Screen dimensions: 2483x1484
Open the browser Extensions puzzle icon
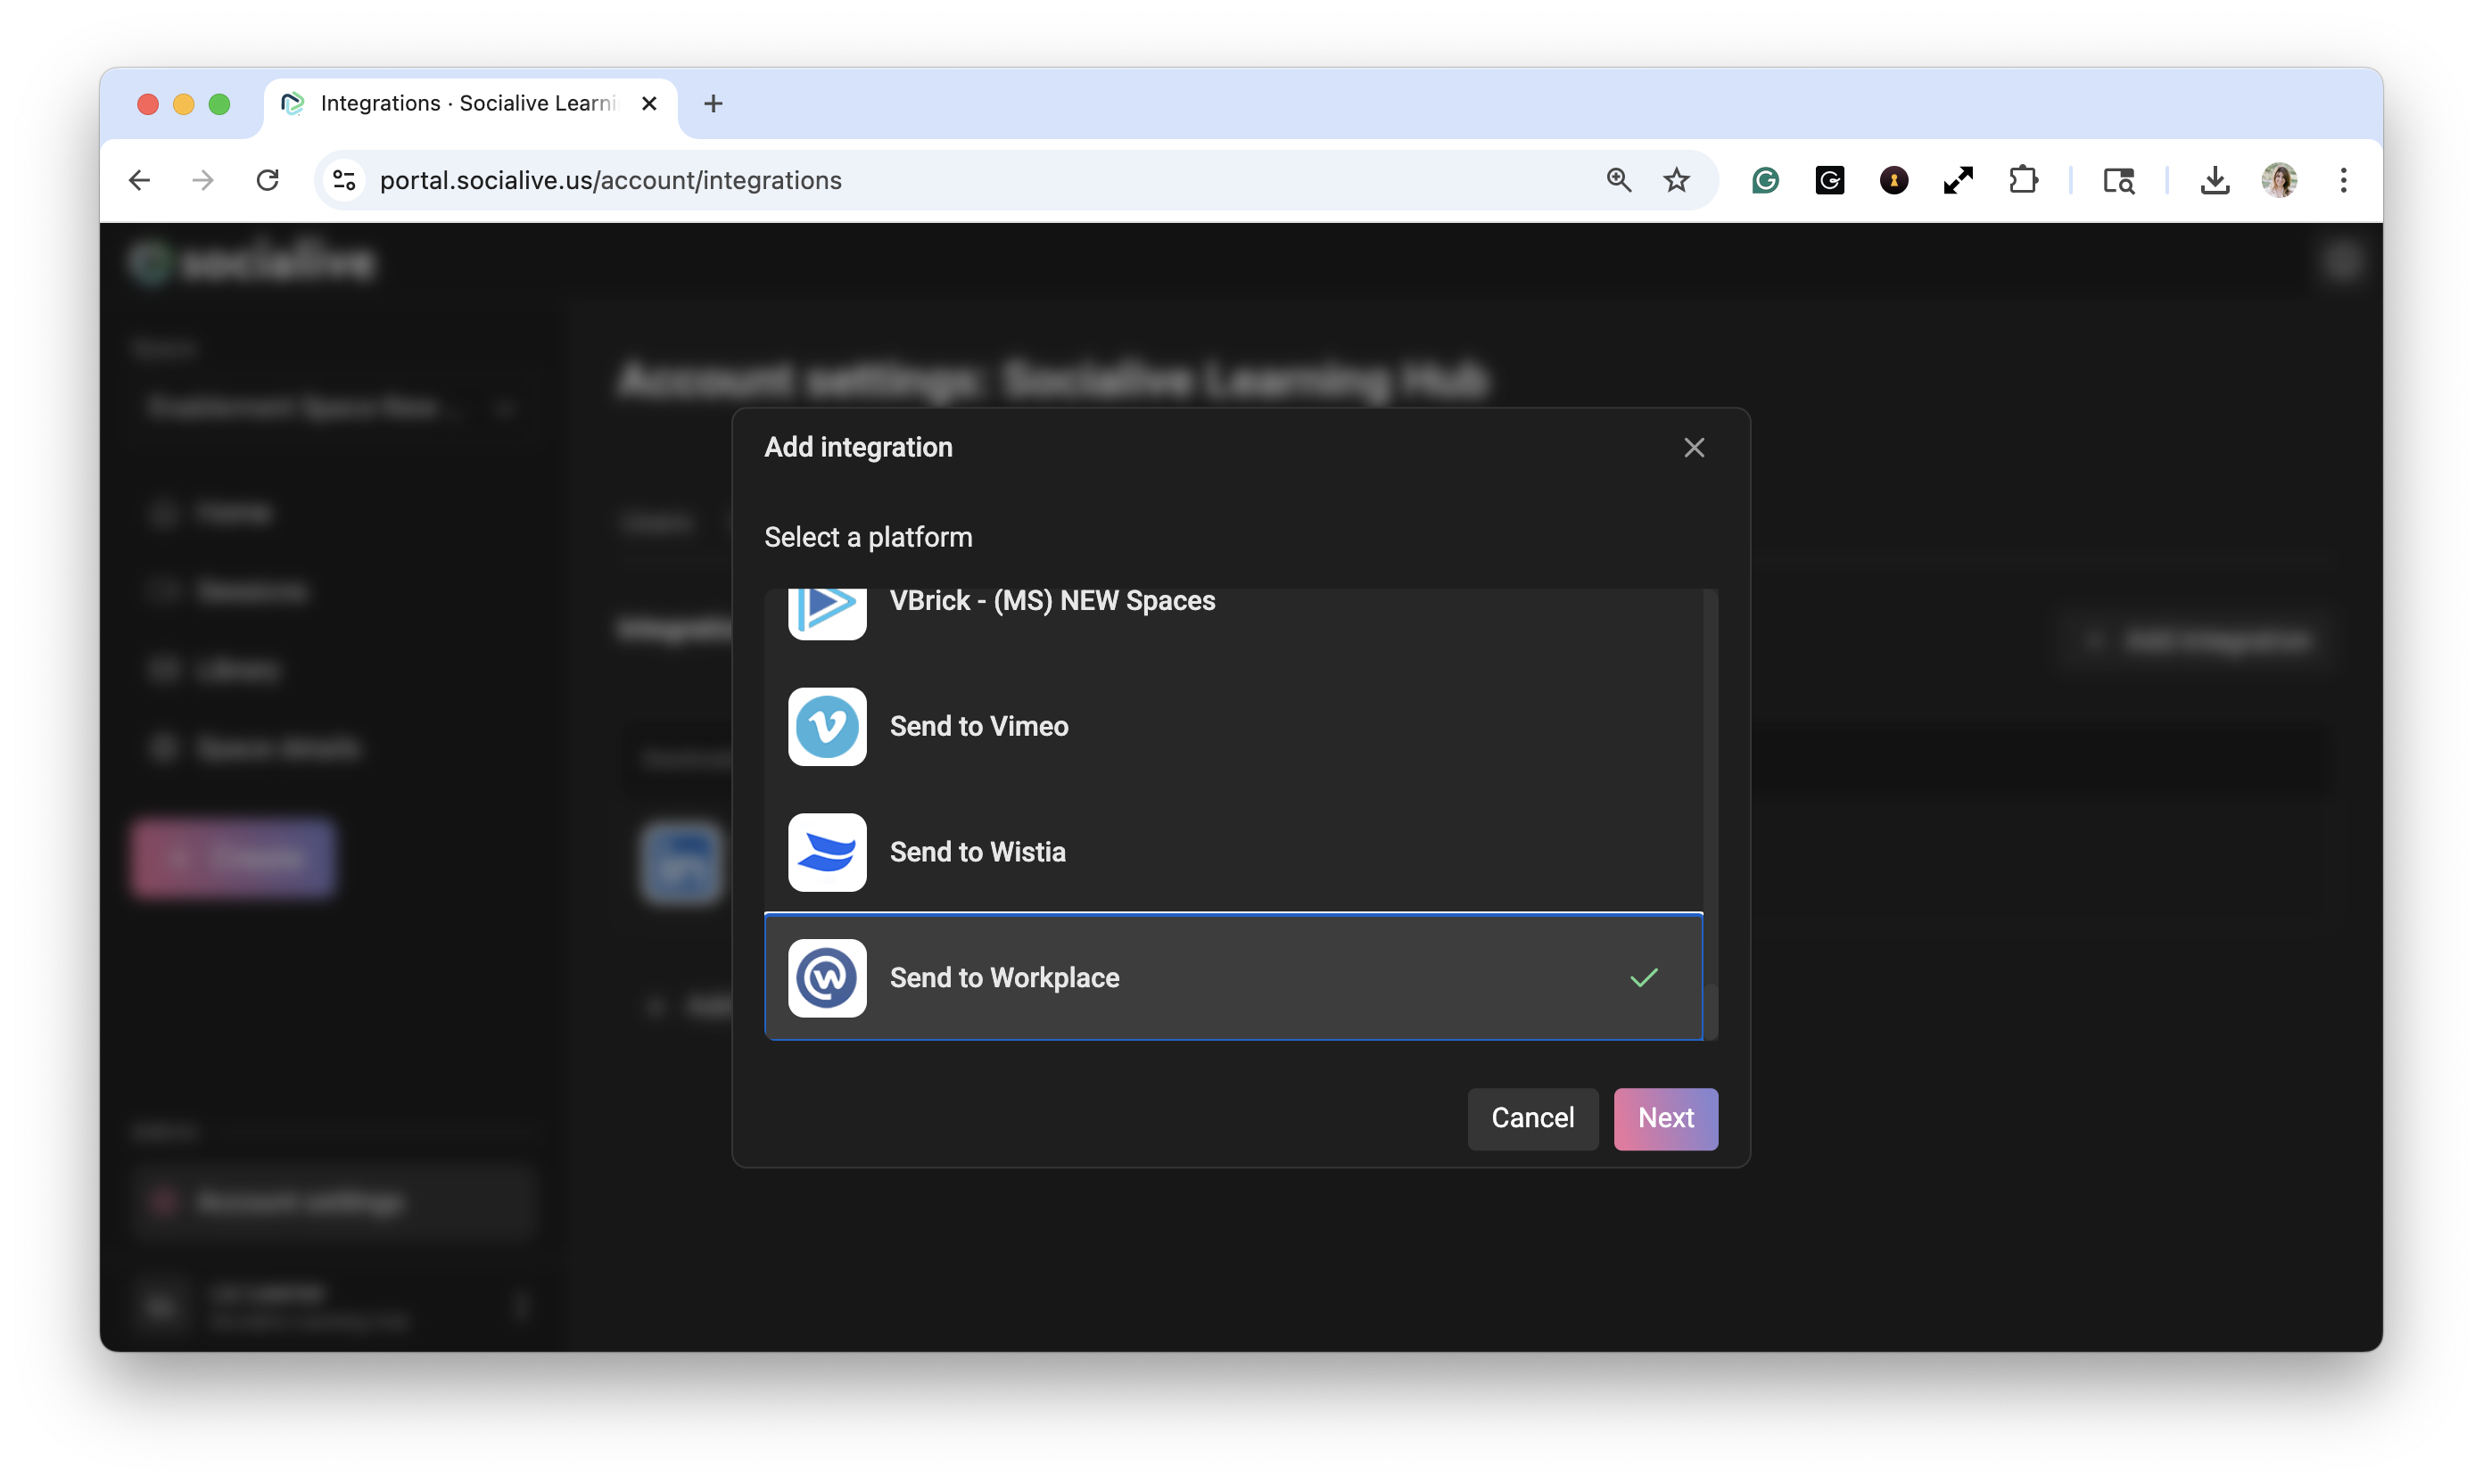[x=2023, y=181]
